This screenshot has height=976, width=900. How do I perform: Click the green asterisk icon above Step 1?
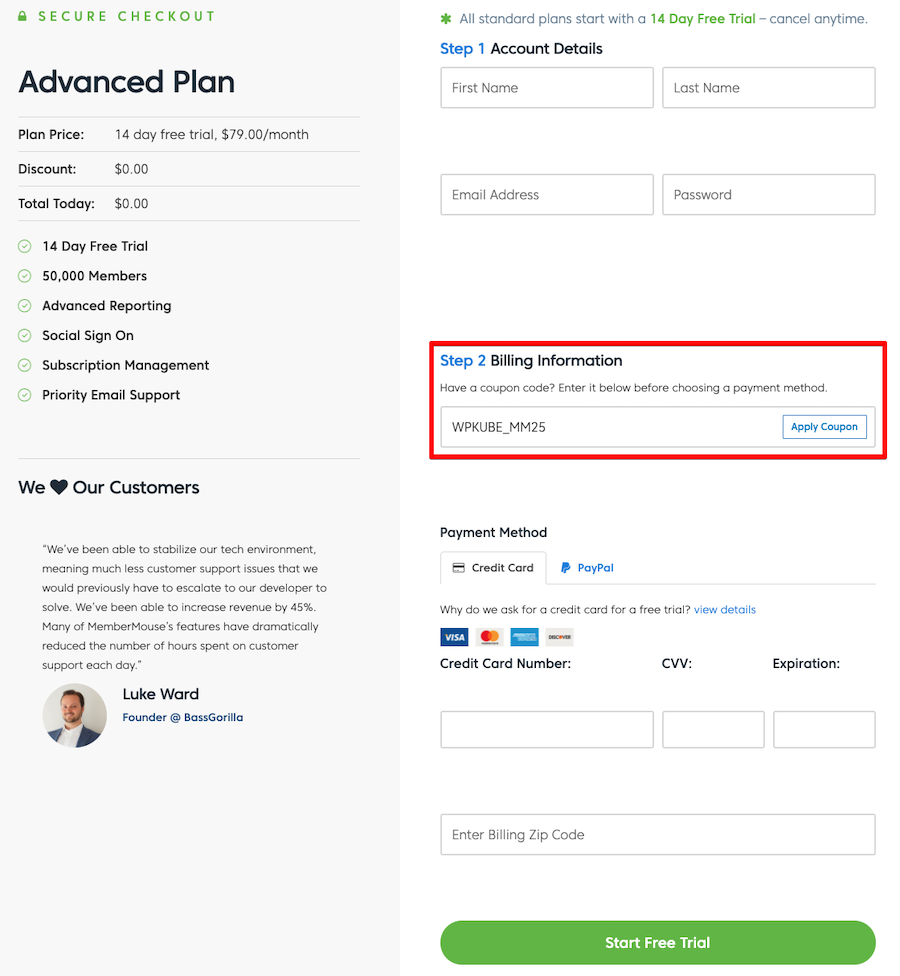(x=446, y=19)
